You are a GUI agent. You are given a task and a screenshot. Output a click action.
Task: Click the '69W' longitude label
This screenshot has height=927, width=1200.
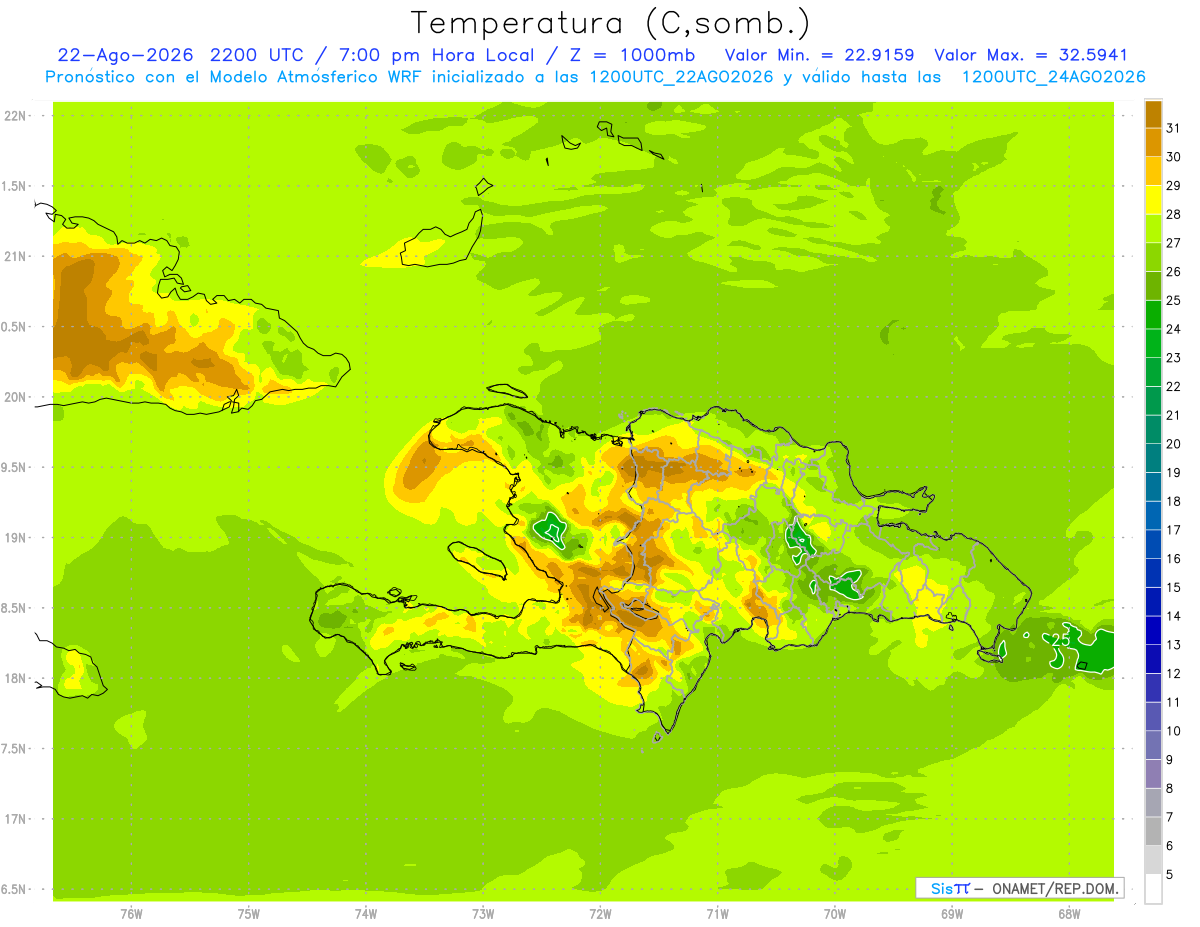pyautogui.click(x=951, y=914)
